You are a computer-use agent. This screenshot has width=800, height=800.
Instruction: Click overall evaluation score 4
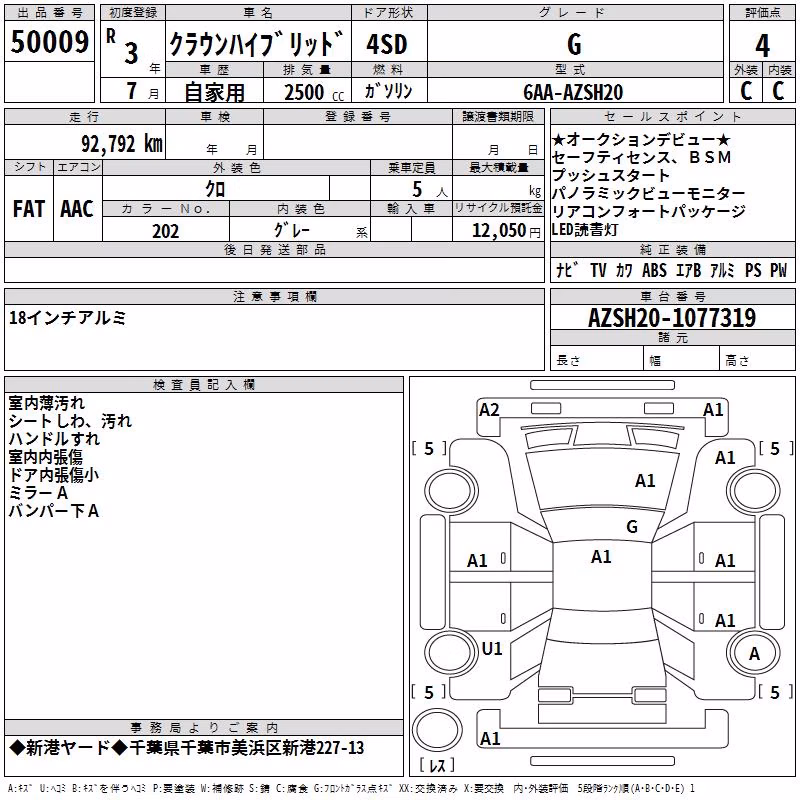(x=762, y=46)
